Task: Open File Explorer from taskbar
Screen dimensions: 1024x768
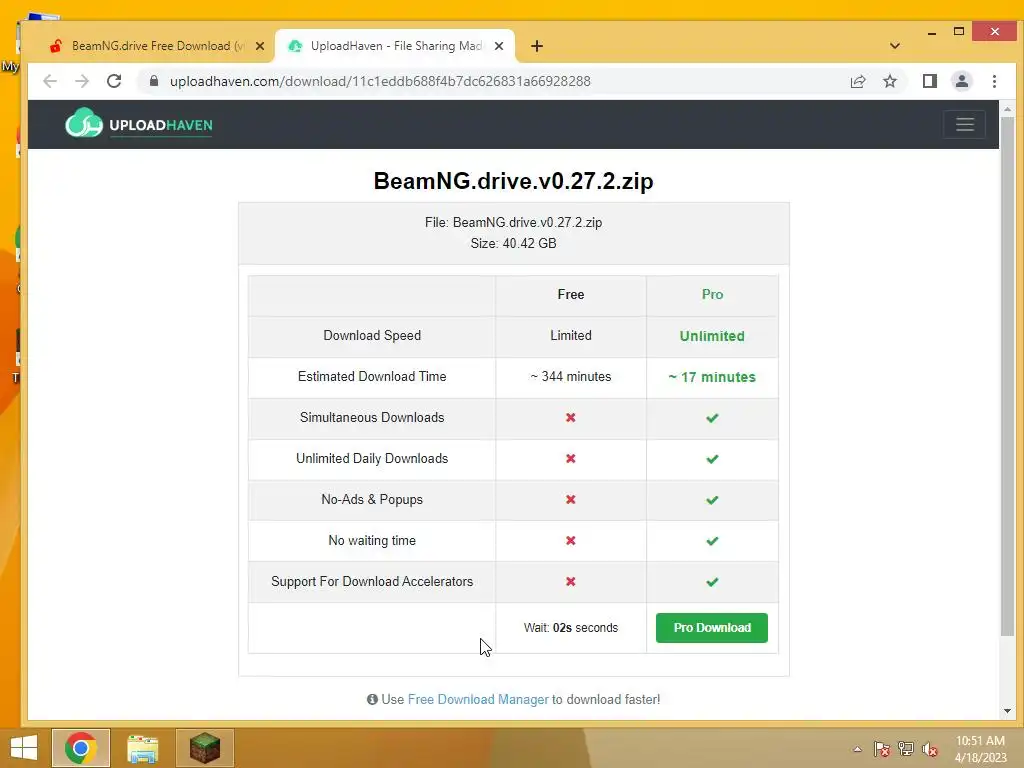Action: (x=142, y=748)
